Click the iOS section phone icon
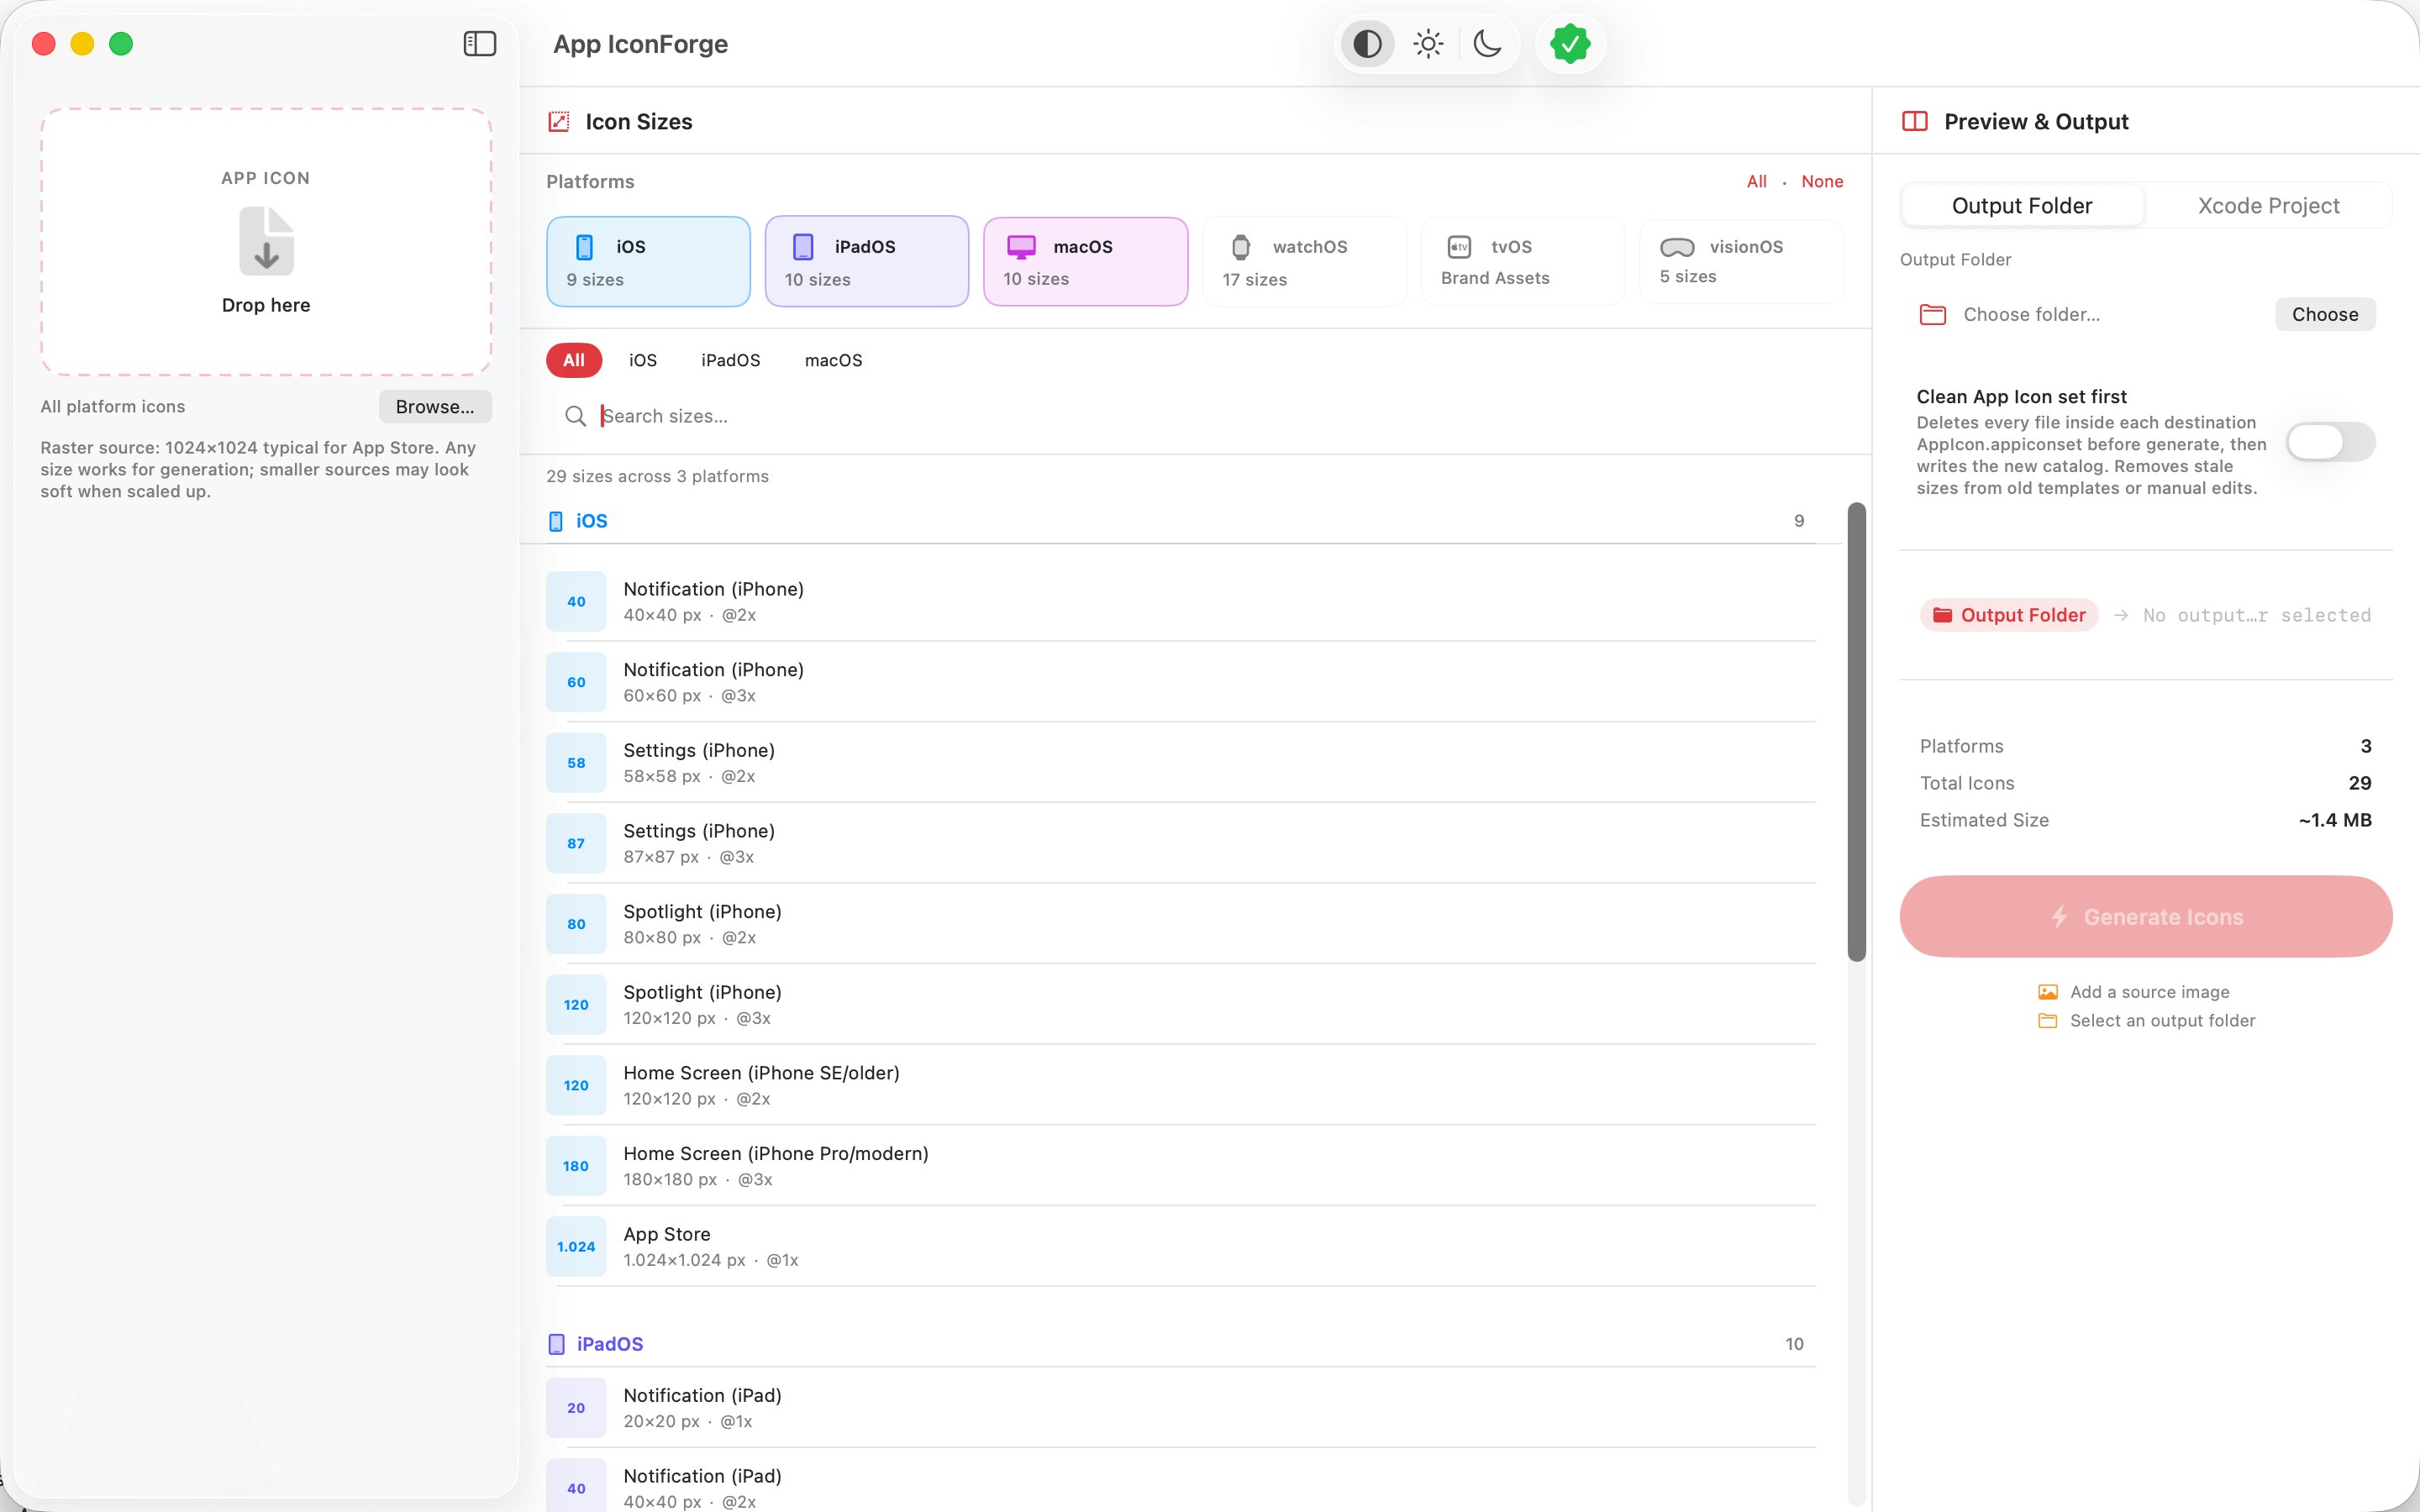This screenshot has height=1512, width=2420. click(x=556, y=521)
